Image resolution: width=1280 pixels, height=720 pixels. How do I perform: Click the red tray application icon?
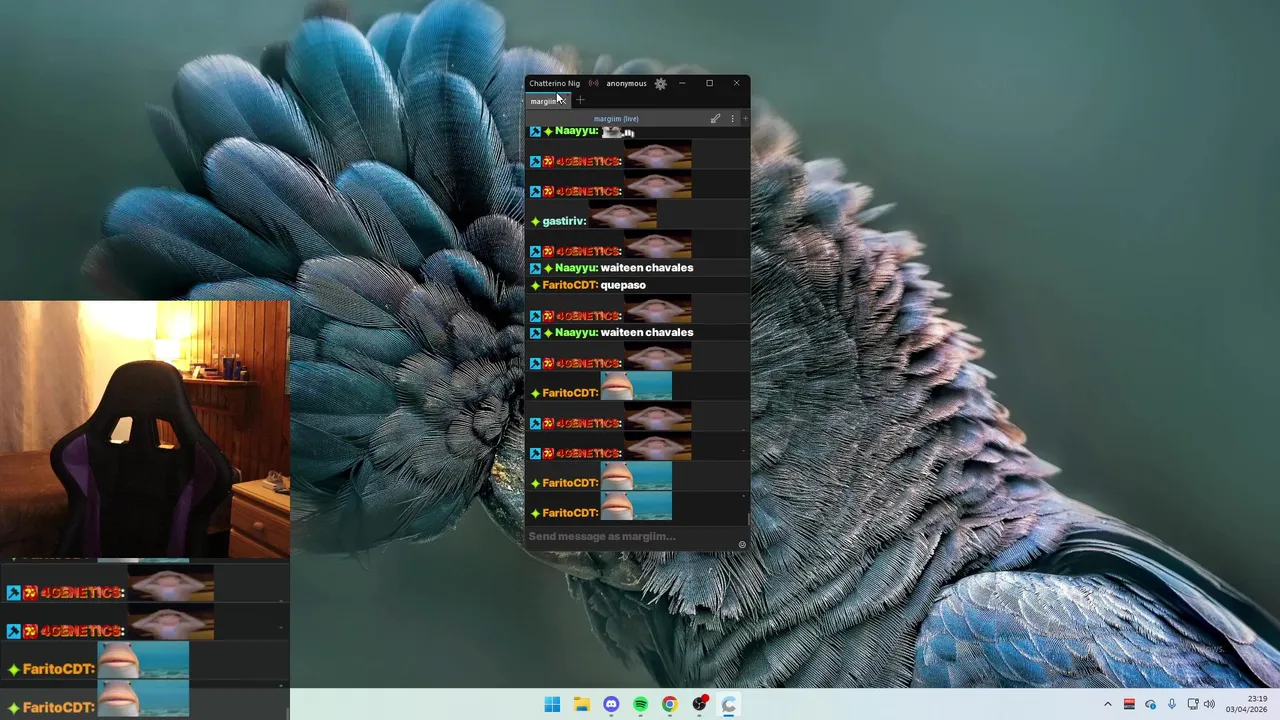[1129, 705]
